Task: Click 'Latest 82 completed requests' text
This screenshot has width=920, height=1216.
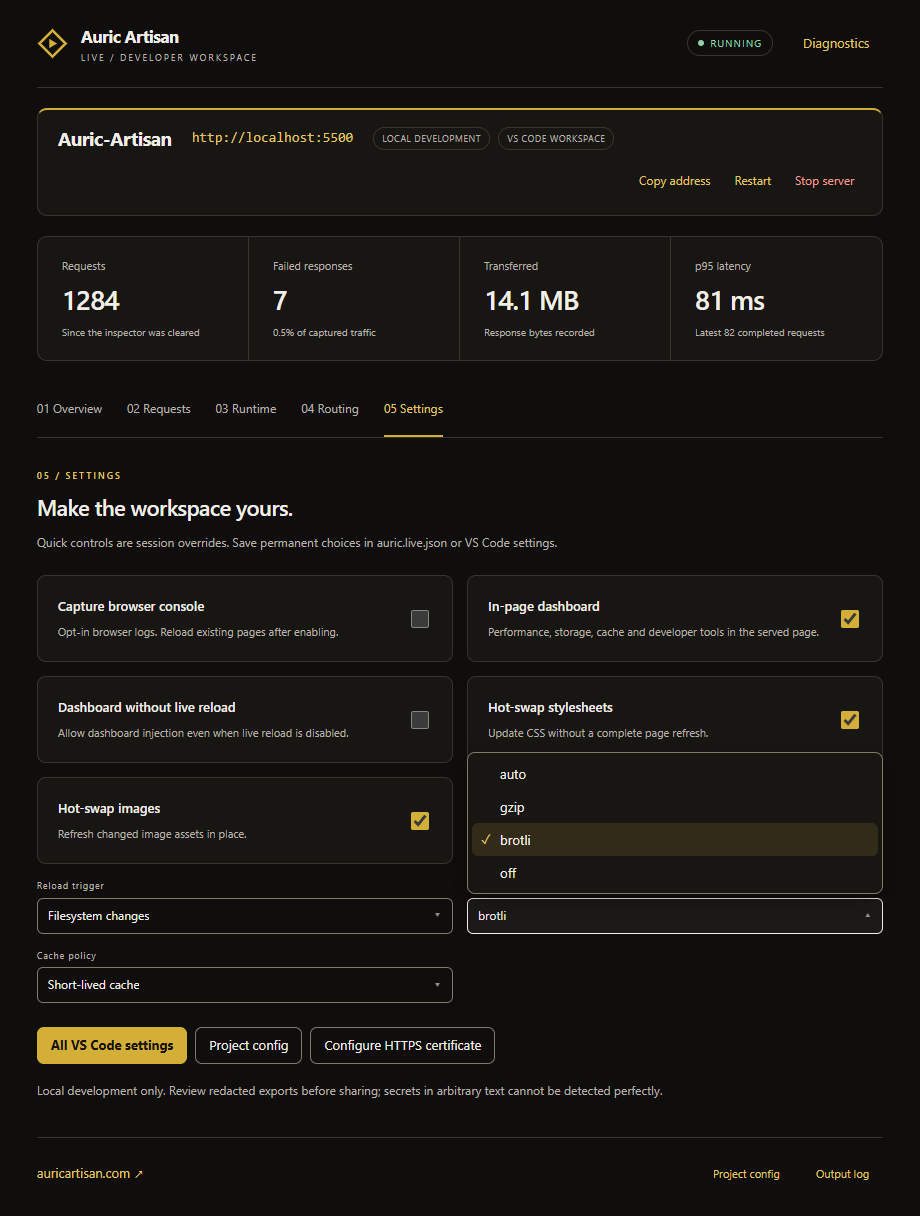Action: pyautogui.click(x=760, y=333)
